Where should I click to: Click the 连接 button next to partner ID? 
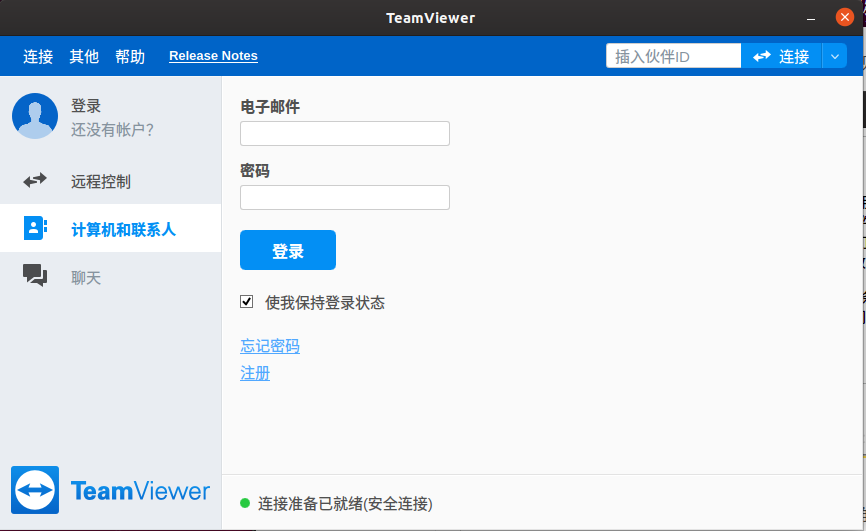781,56
